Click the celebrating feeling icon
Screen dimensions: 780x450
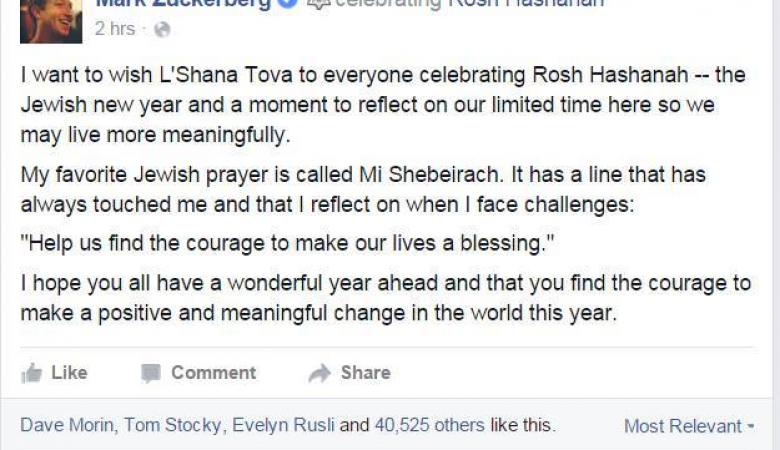click(x=318, y=3)
